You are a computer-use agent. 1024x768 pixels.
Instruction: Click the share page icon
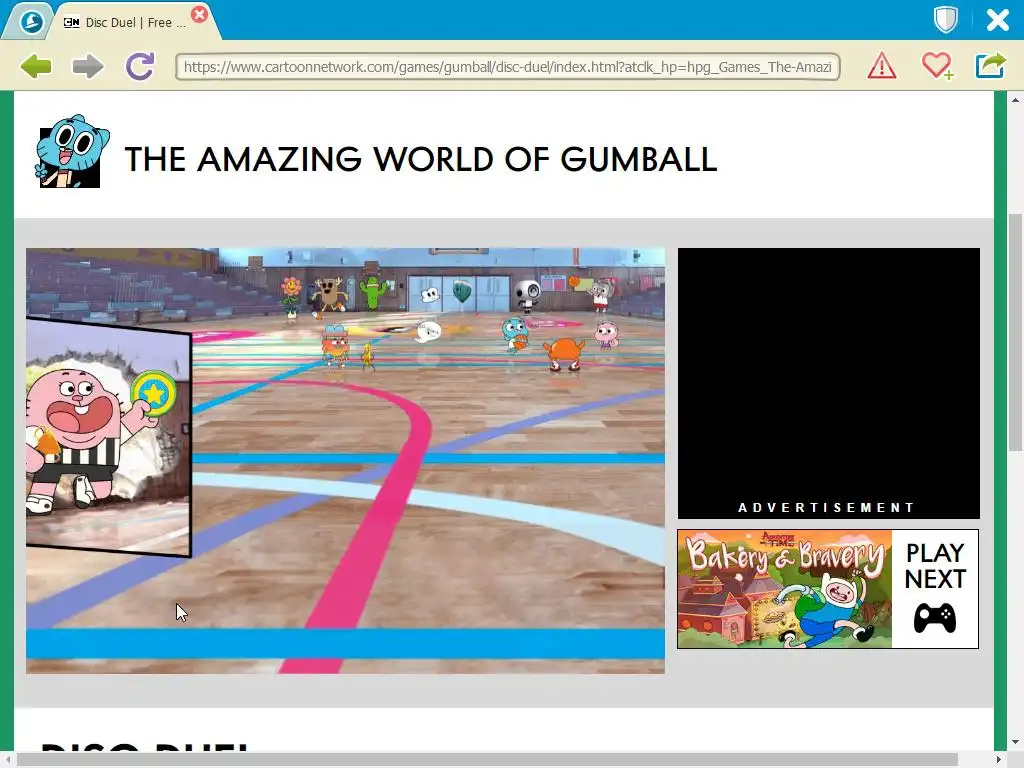[x=990, y=65]
